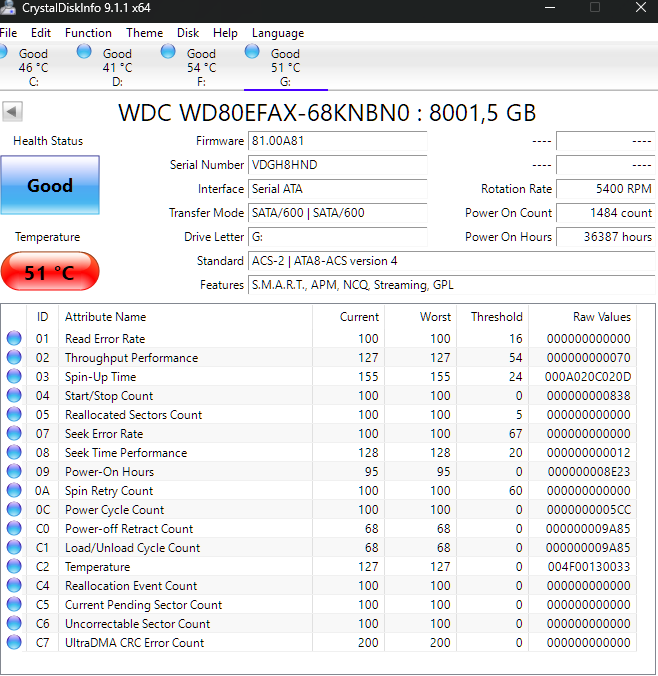Screen dimensions: 658x676
Task: Click the Power On Hours field 36387 hours
Action: click(606, 237)
